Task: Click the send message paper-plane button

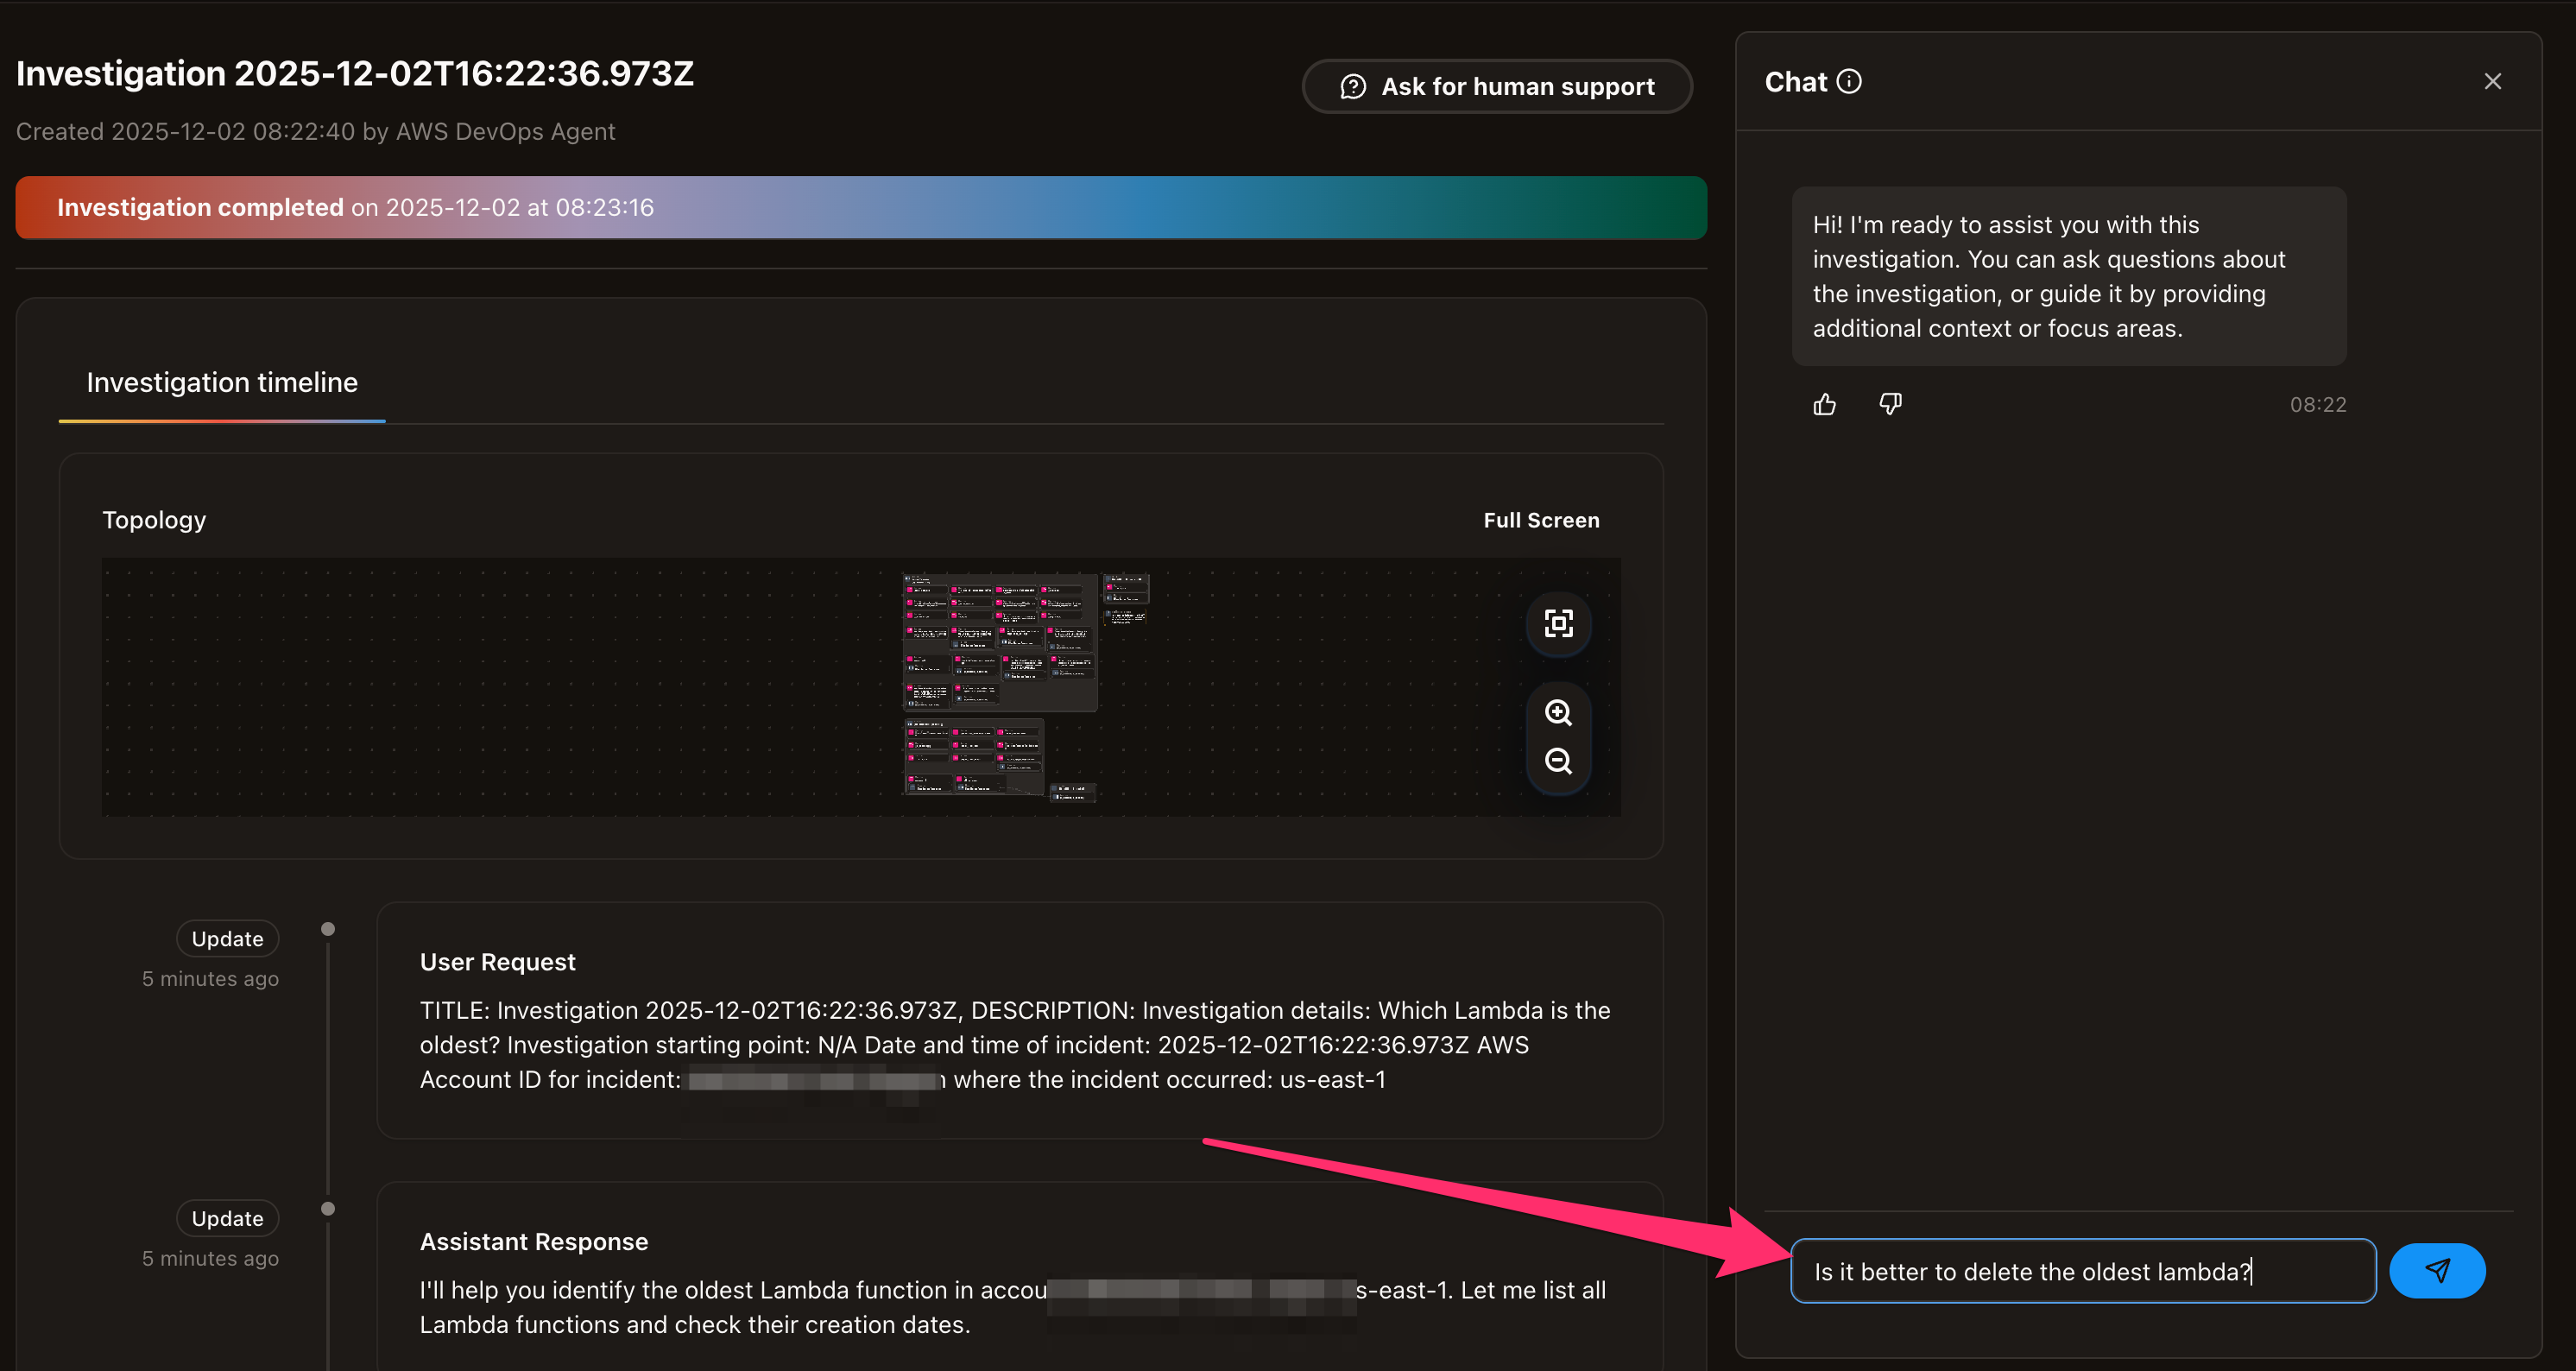Action: coord(2436,1270)
